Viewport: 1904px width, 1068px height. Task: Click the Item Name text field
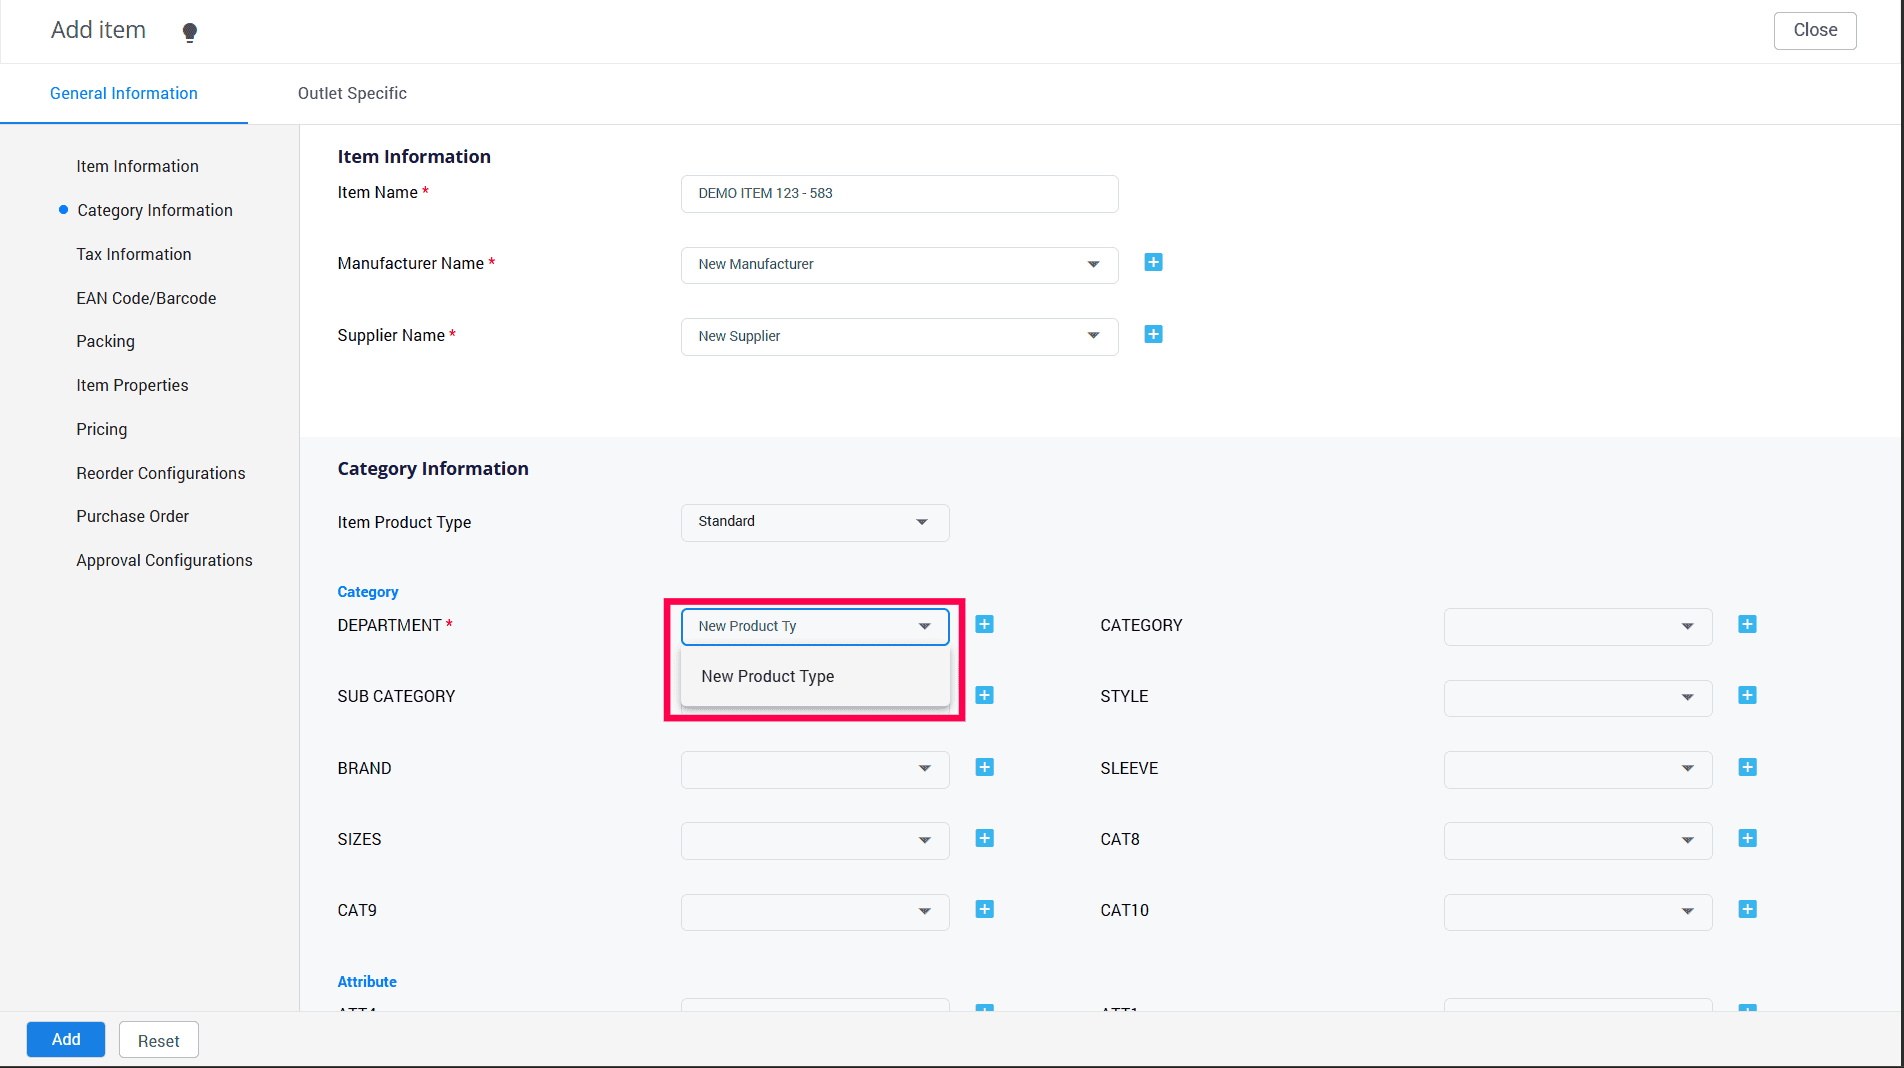tap(899, 194)
